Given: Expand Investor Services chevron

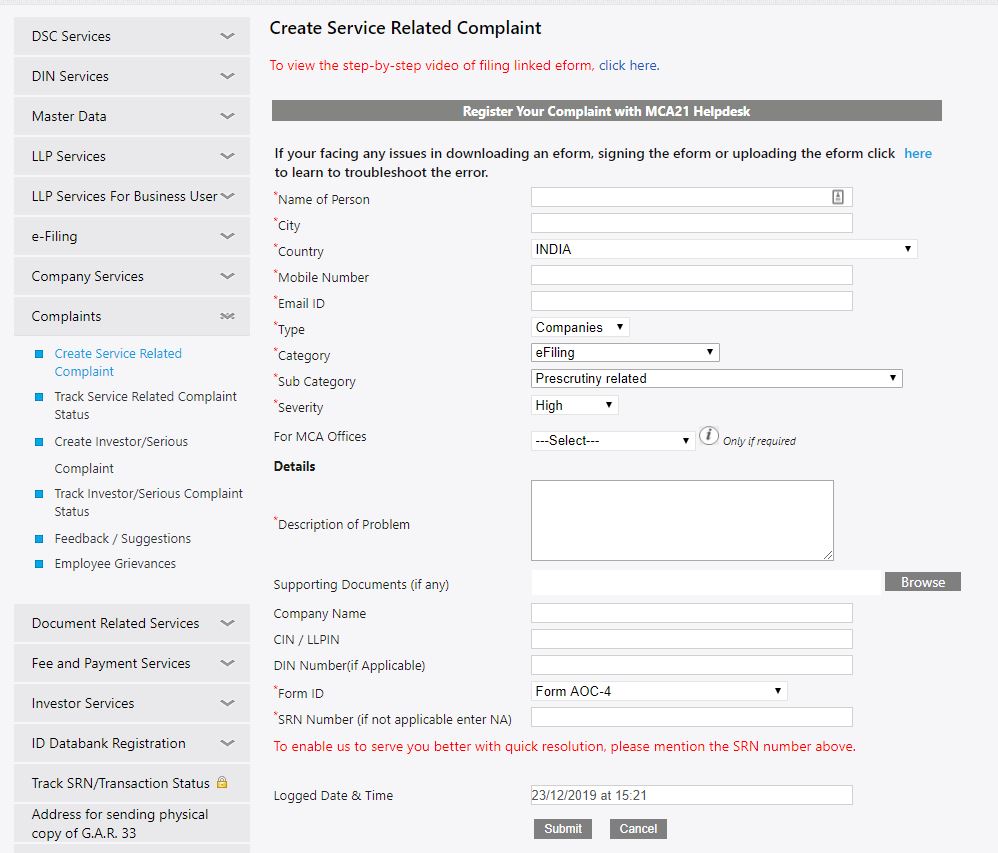Looking at the screenshot, I should click(227, 703).
